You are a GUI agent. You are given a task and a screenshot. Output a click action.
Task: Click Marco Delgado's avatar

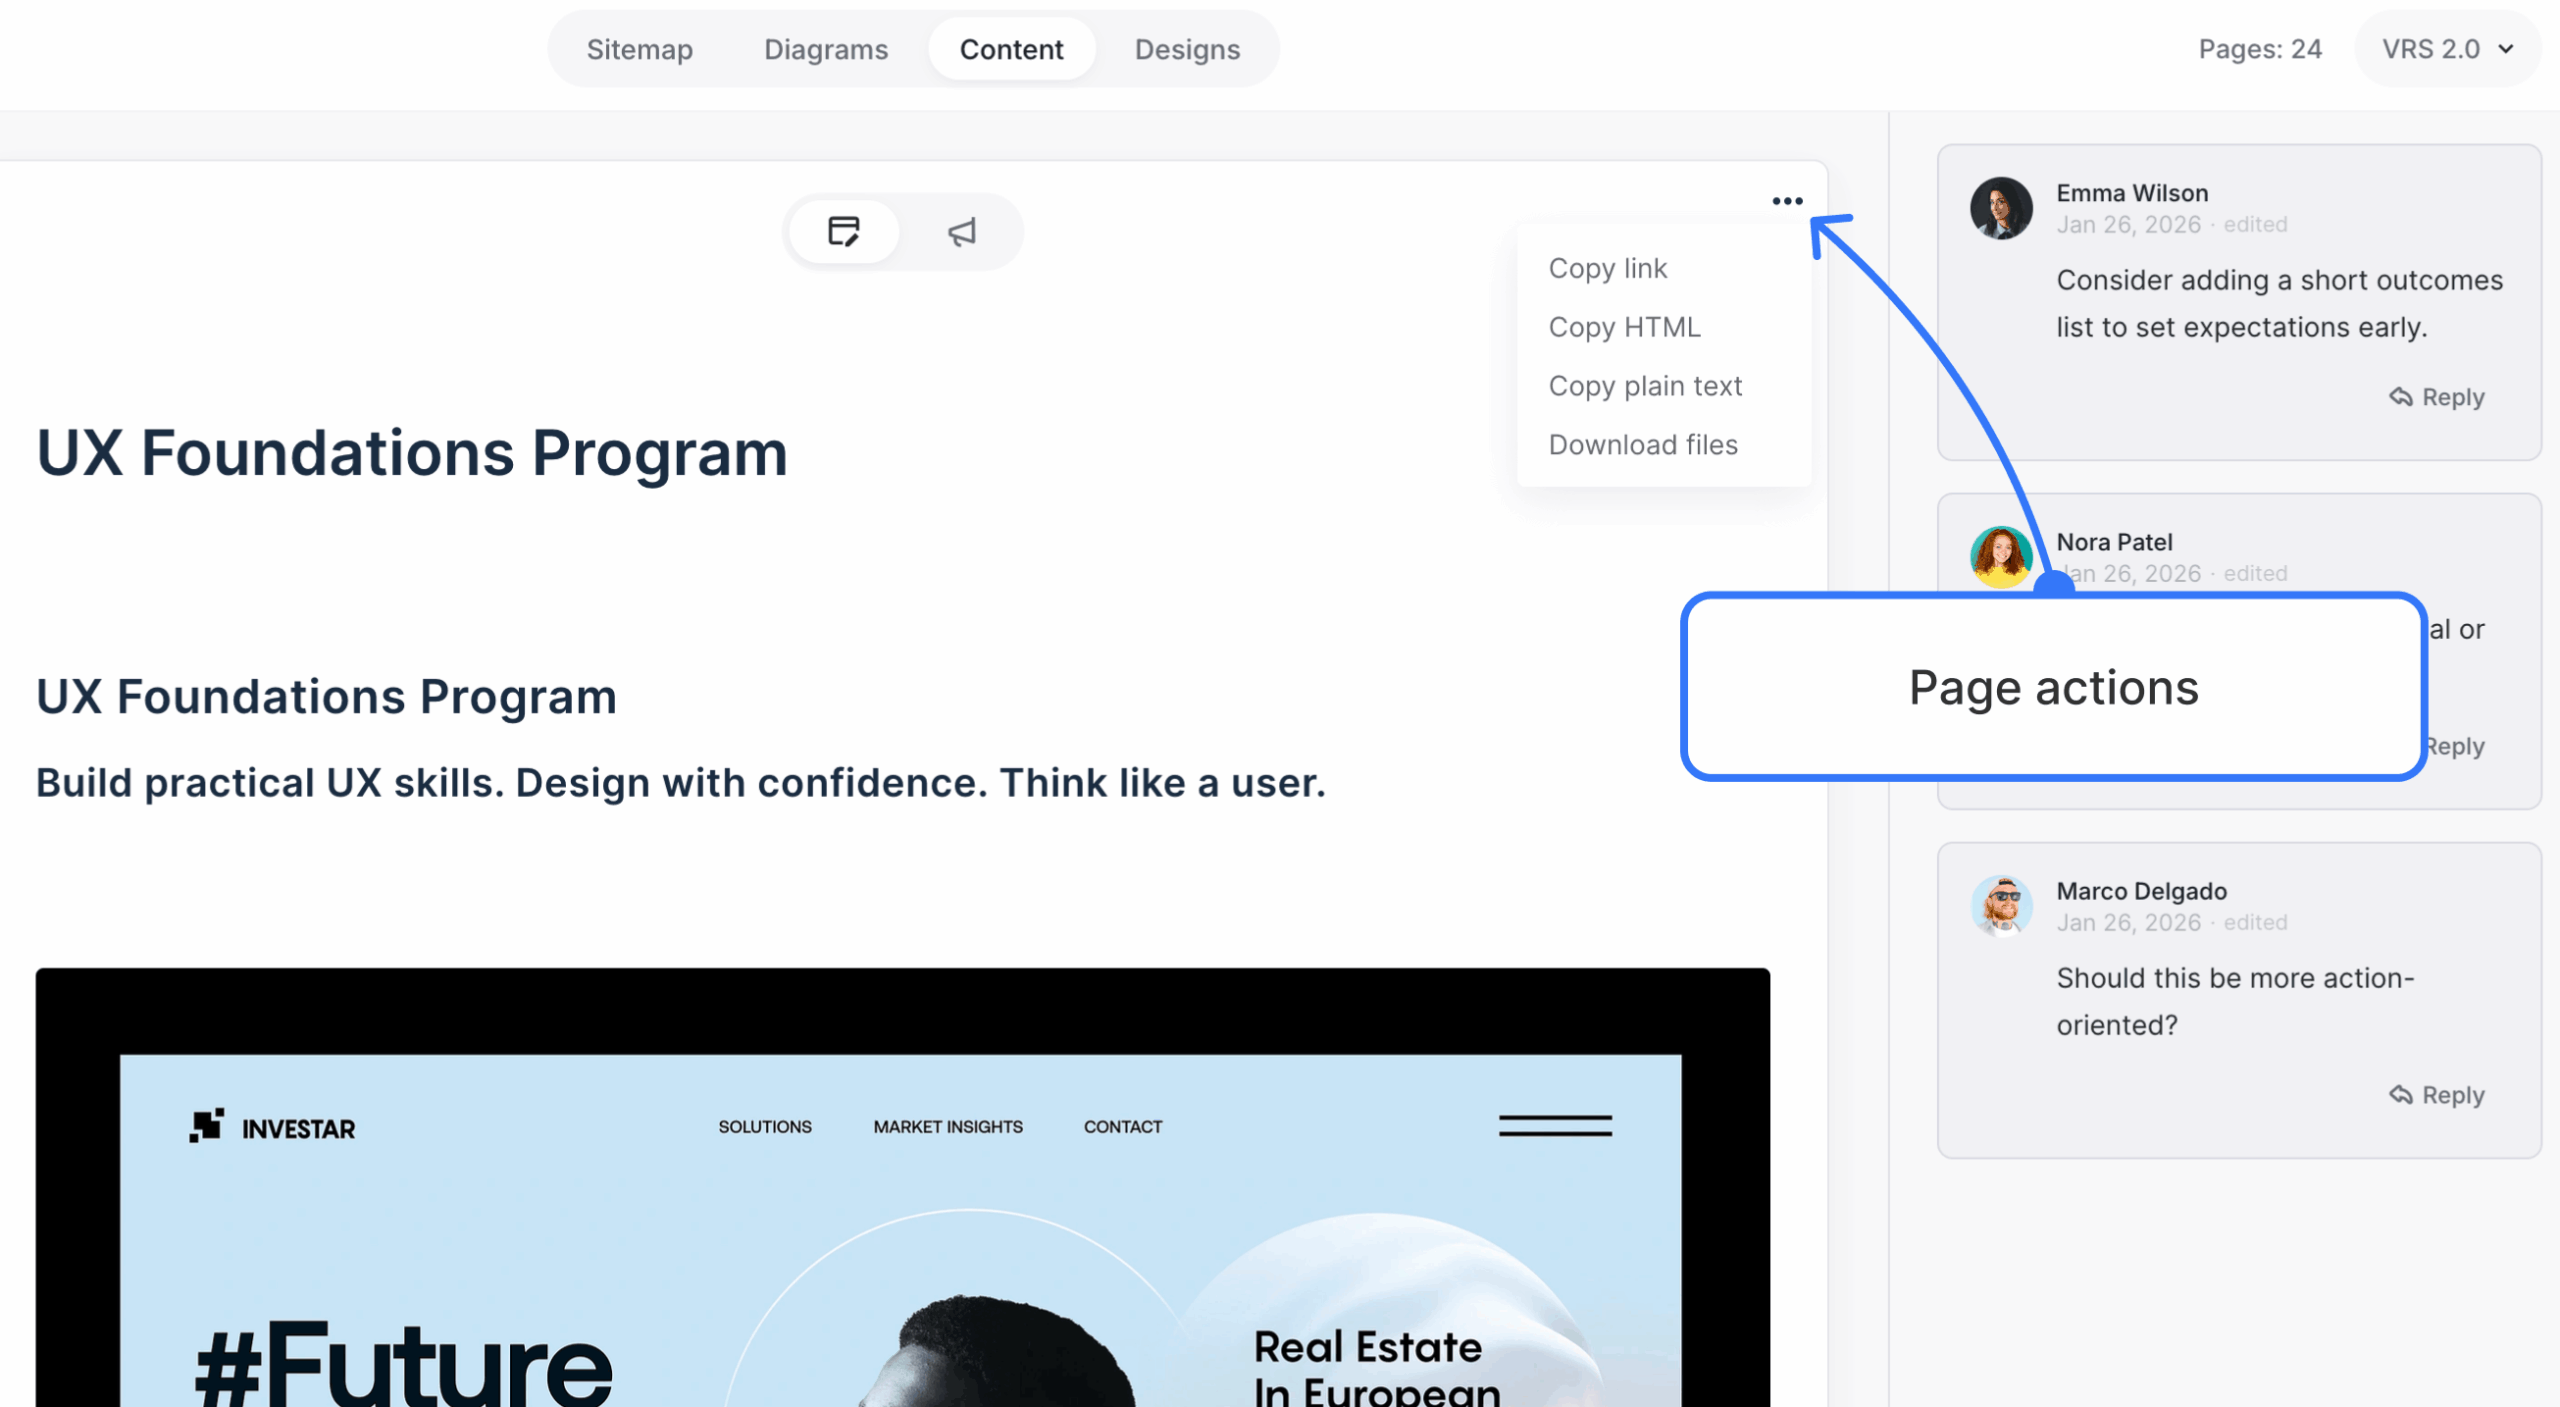coord(2001,906)
